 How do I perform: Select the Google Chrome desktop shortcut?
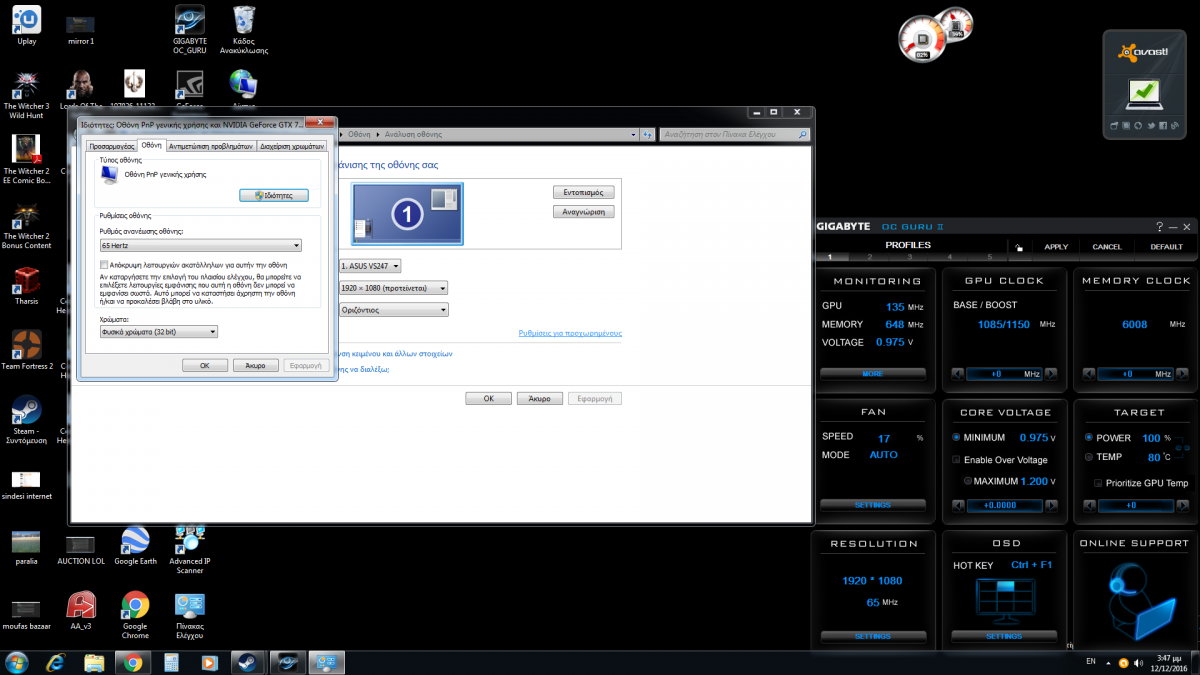click(x=135, y=614)
